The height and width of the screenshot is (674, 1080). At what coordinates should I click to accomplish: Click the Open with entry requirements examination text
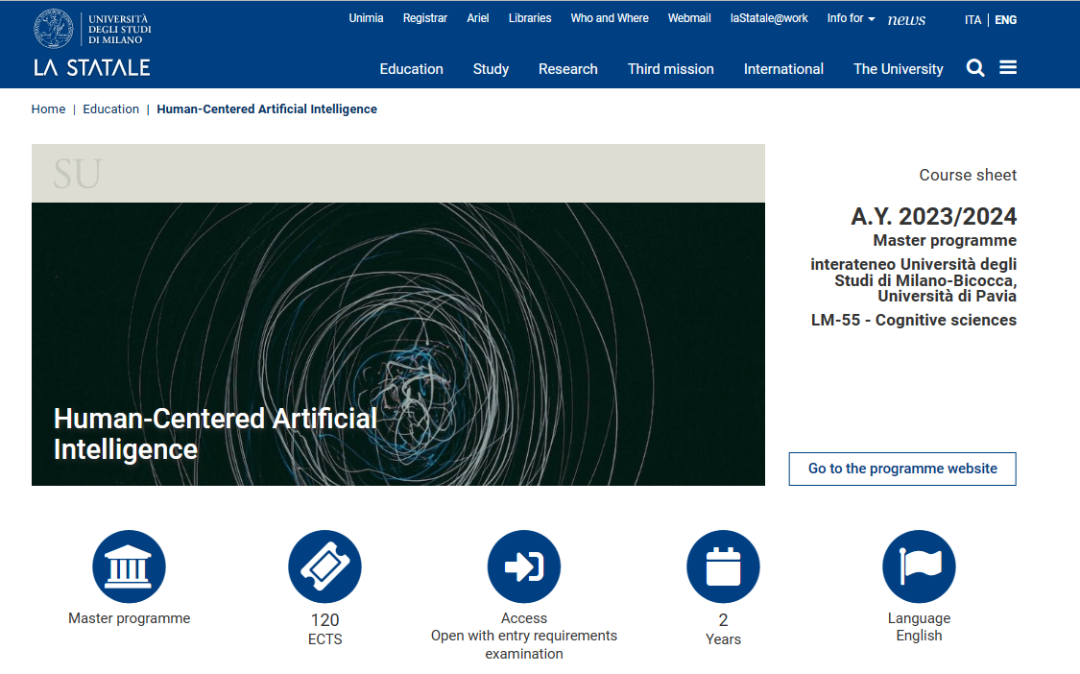523,644
